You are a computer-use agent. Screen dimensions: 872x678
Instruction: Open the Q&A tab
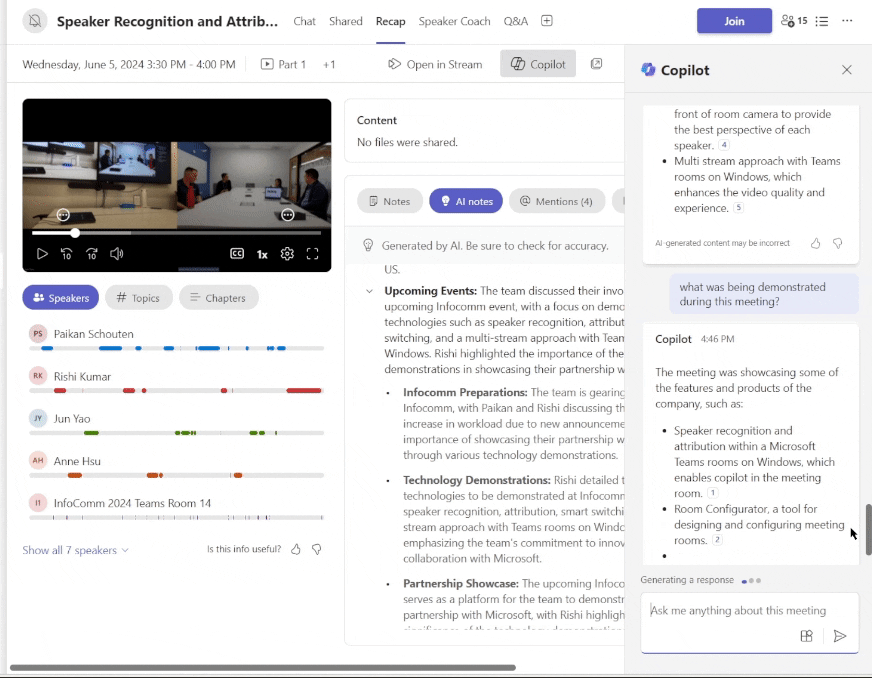pos(516,21)
